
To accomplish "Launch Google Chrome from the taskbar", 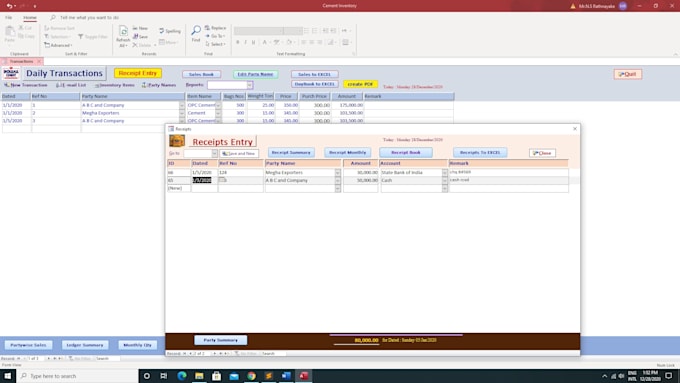I will click(251, 376).
